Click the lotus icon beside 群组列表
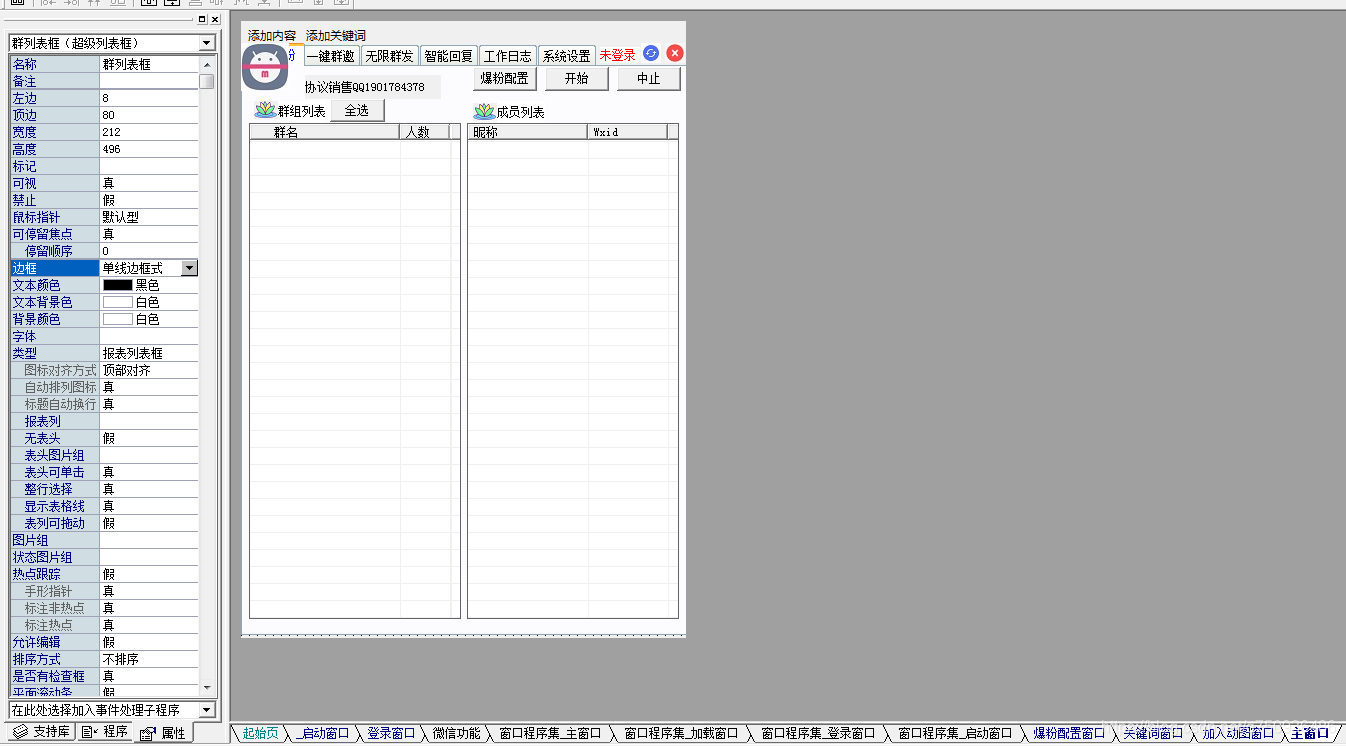 coord(265,110)
